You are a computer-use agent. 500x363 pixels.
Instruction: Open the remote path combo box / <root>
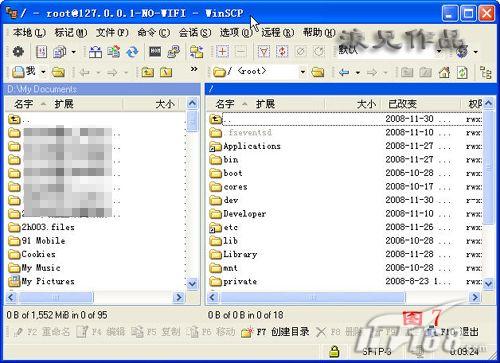[259, 71]
